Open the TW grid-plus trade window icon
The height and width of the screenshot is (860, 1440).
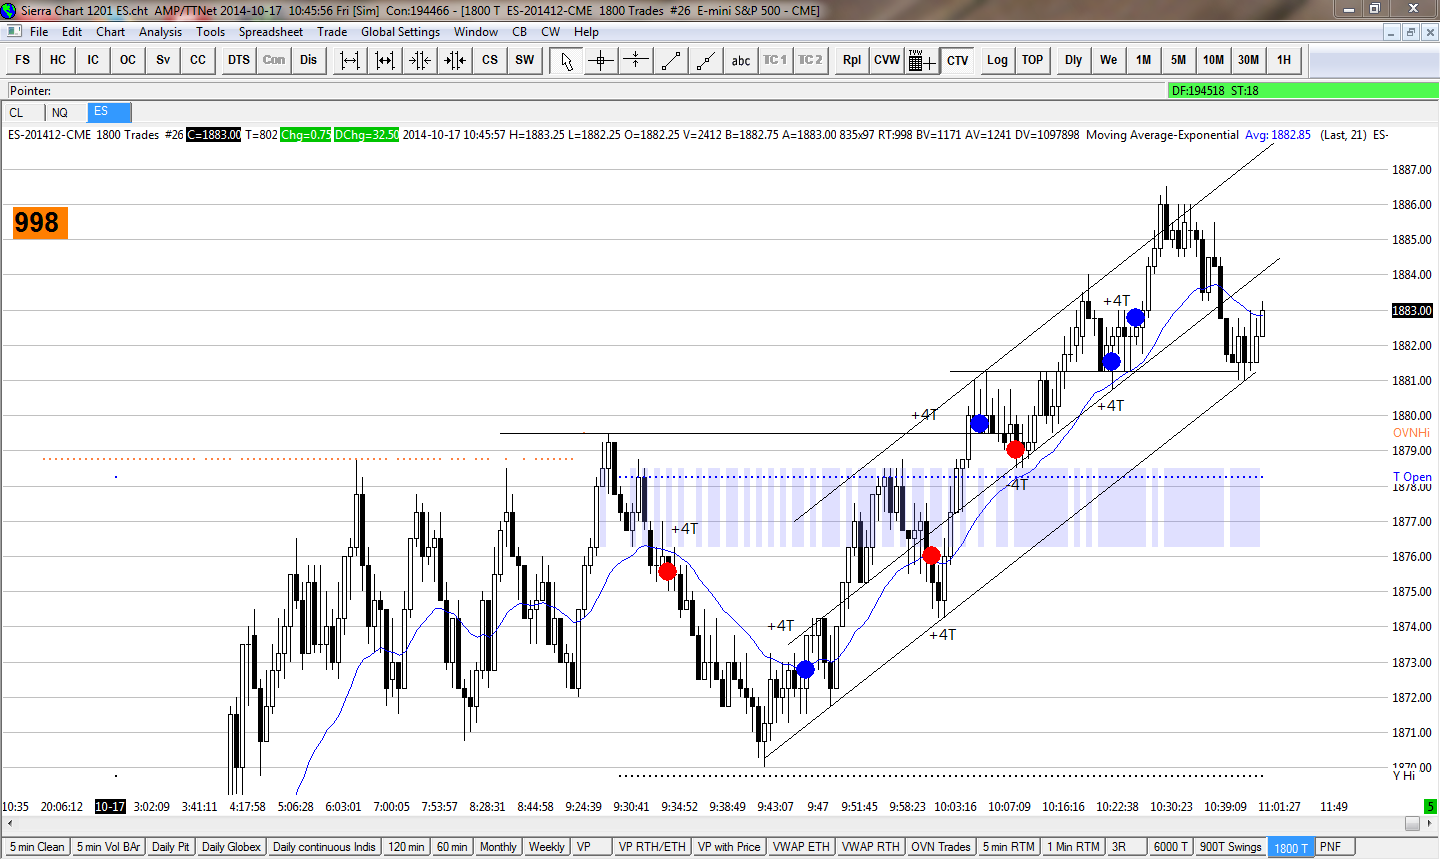click(922, 60)
